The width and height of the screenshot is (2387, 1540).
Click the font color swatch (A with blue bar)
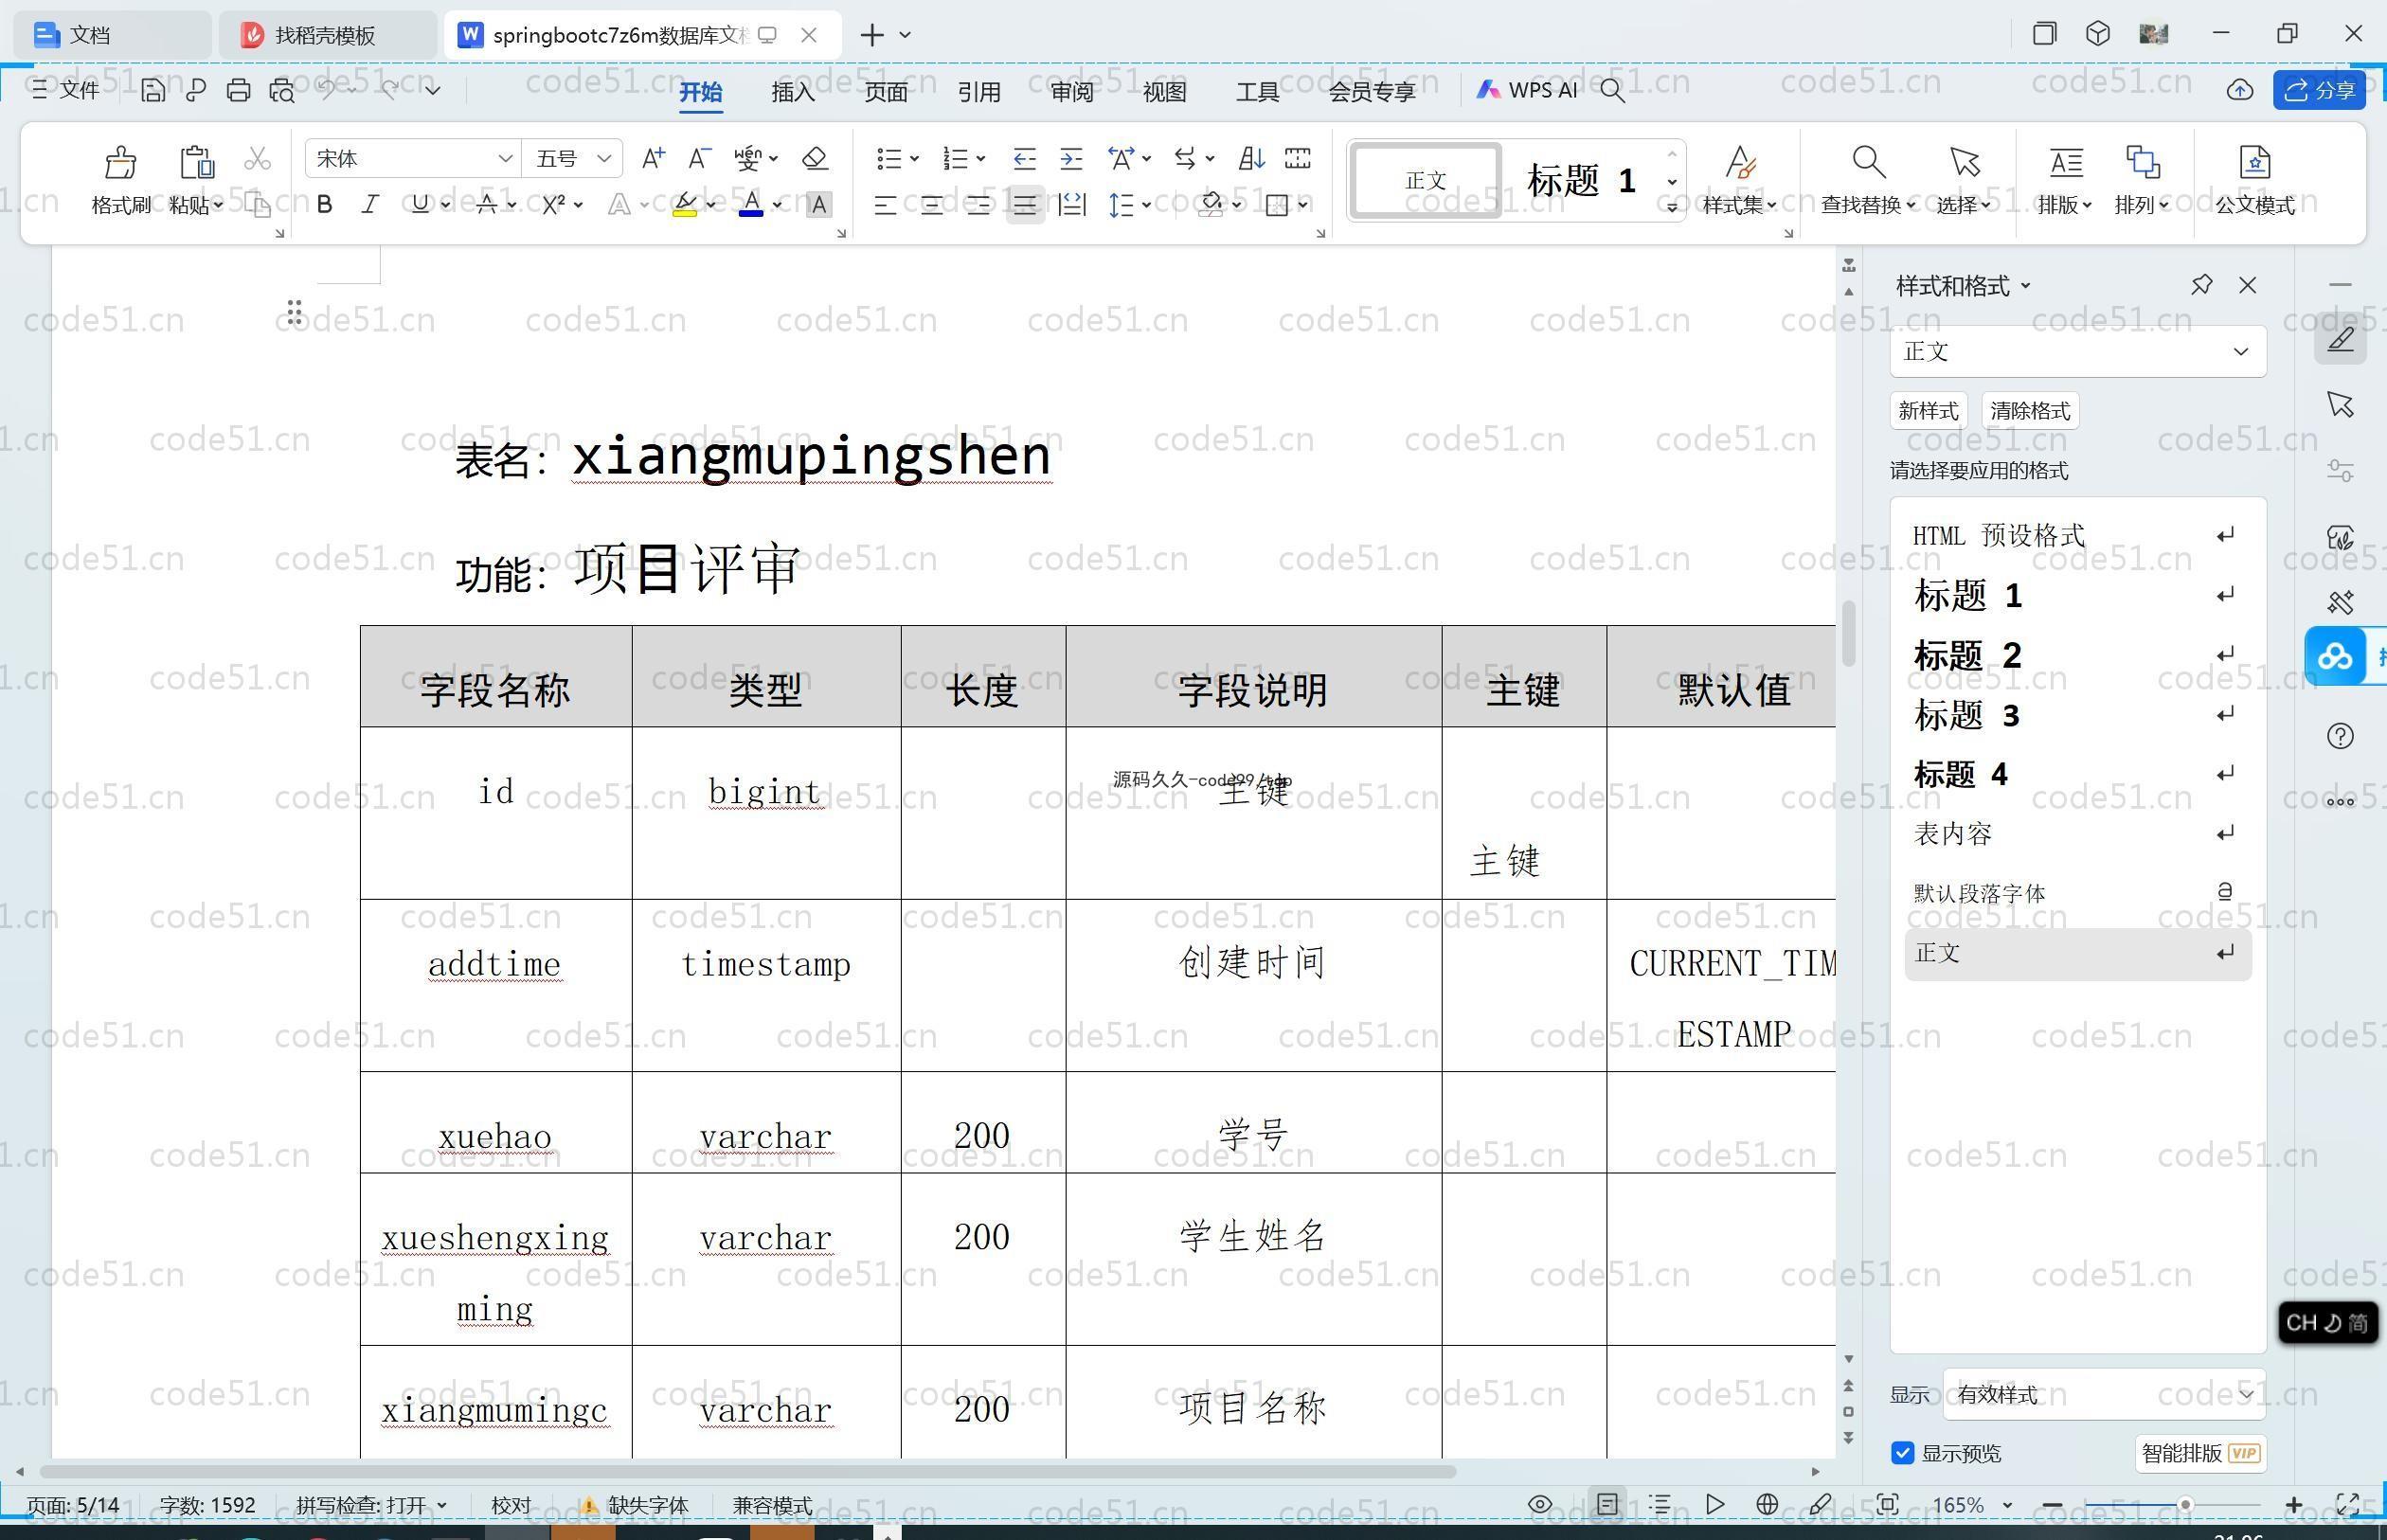[751, 205]
